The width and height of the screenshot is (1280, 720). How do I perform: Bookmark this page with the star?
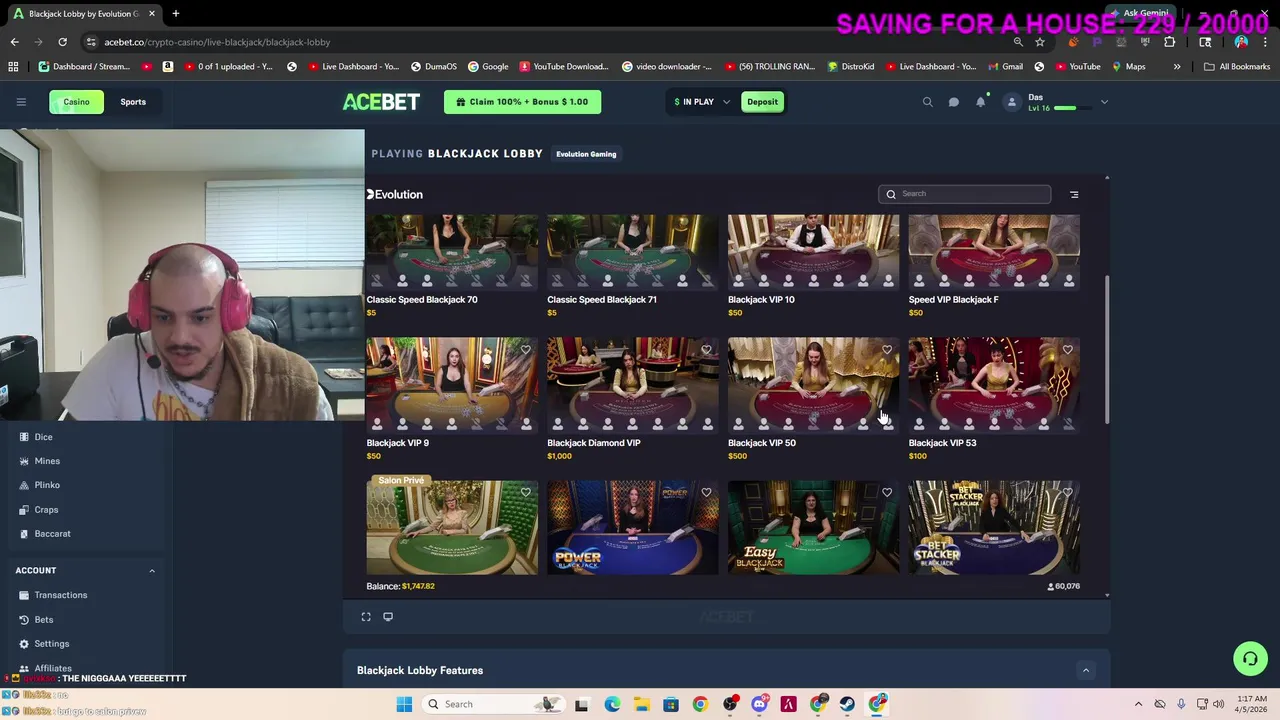click(1040, 42)
